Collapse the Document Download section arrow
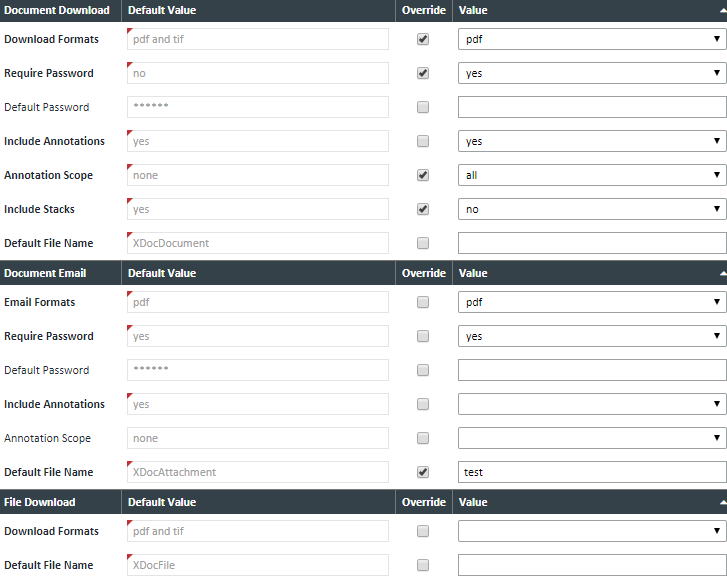The image size is (727, 578). (x=721, y=10)
